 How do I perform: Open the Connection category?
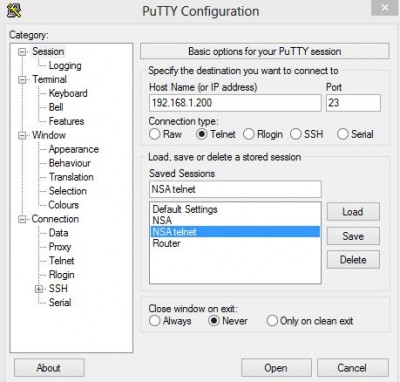point(55,219)
